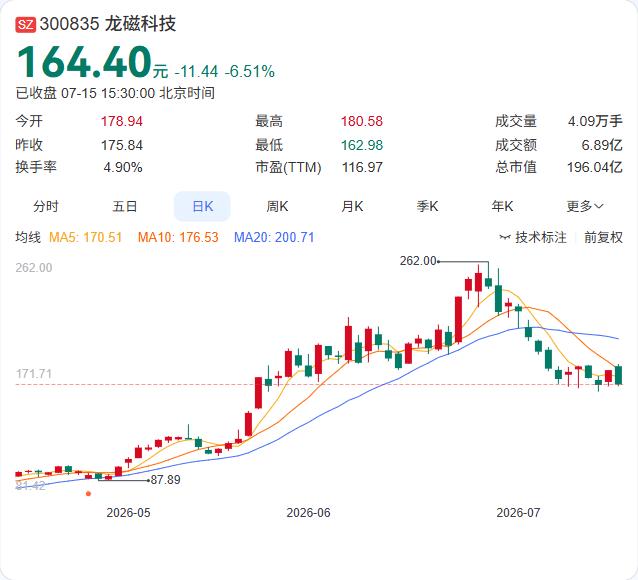Click the MA5: 170.51 legend
The width and height of the screenshot is (638, 580).
click(85, 237)
